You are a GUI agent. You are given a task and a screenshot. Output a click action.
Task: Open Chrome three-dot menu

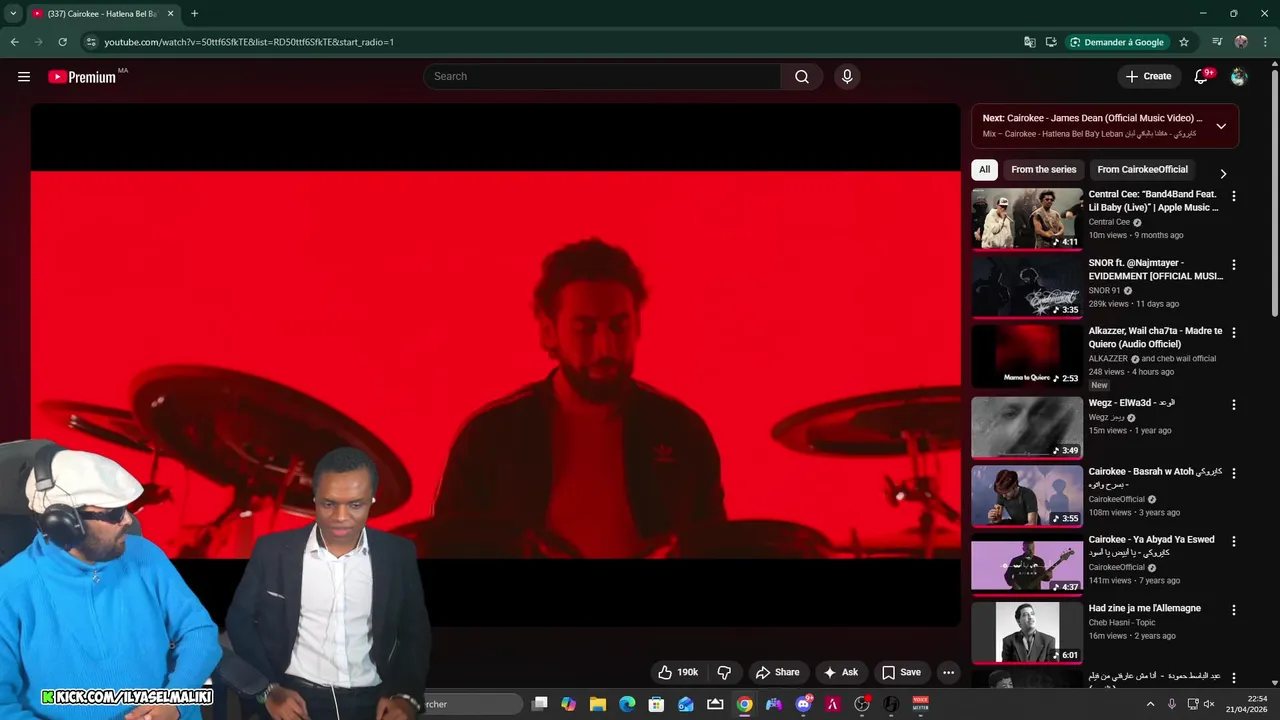point(1265,42)
